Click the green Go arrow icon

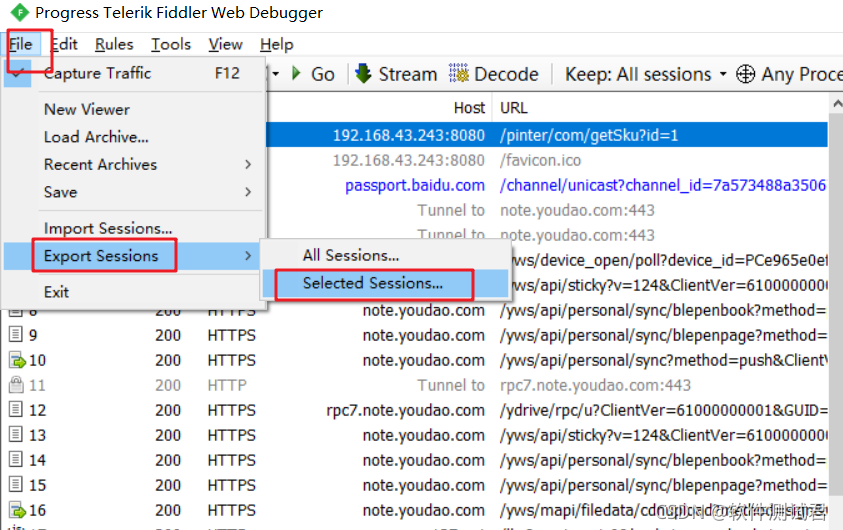click(296, 73)
